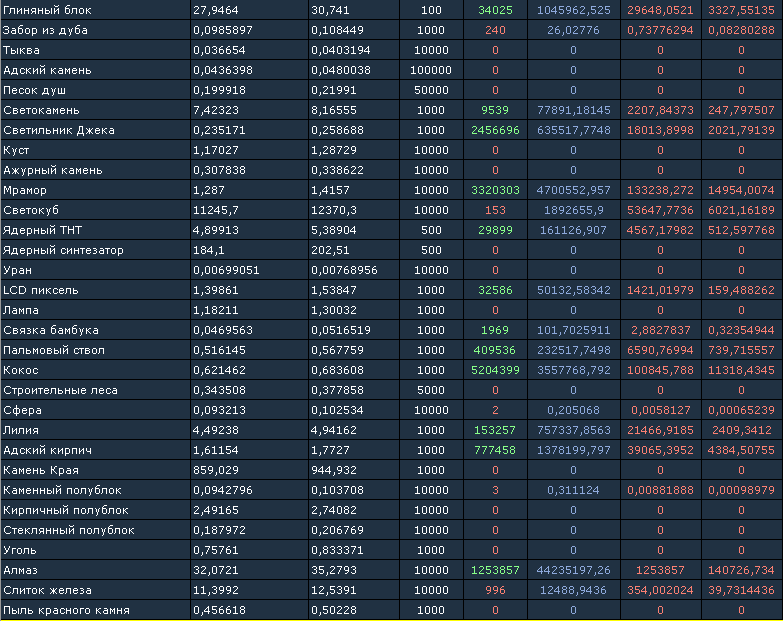Click the 'Светокамень' item name
Screen dimensions: 783x621
coord(41,110)
